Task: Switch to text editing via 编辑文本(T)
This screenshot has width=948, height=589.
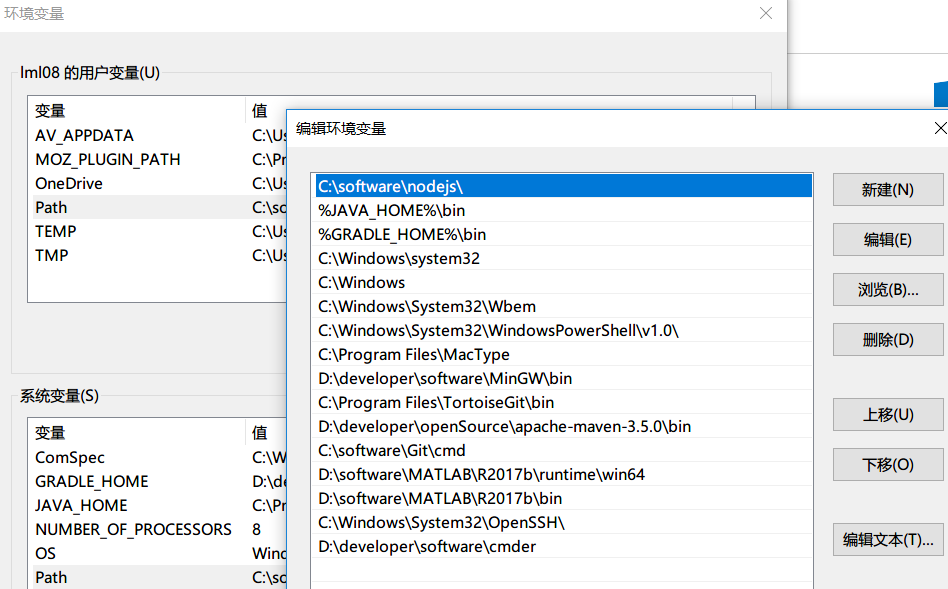Action: (x=886, y=539)
